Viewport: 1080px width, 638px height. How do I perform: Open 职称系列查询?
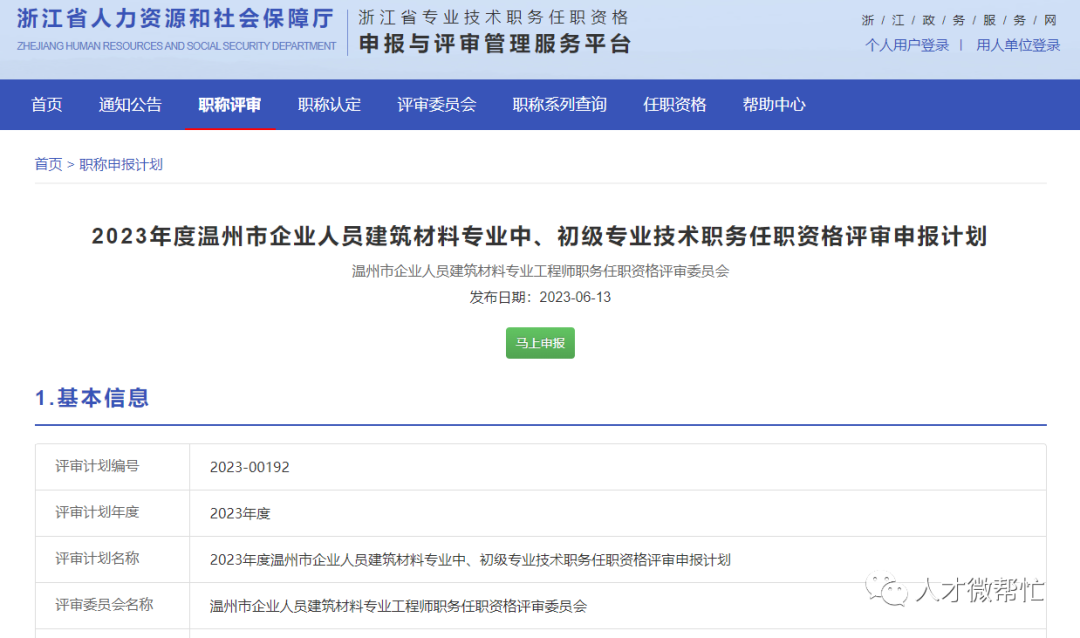[x=559, y=104]
